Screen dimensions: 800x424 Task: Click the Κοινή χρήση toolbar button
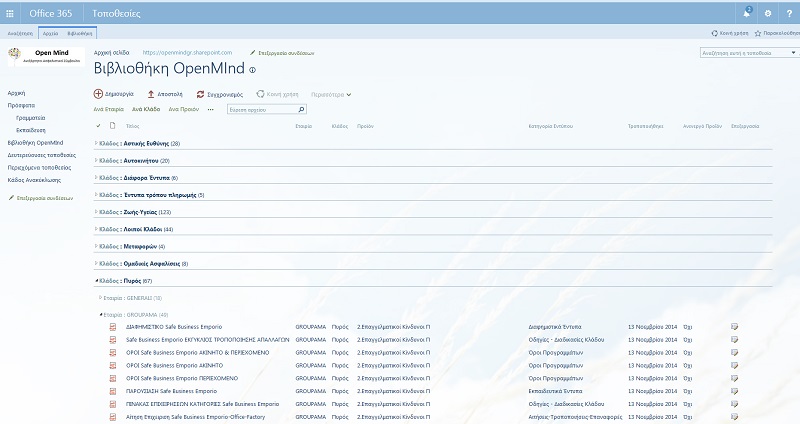(277, 94)
